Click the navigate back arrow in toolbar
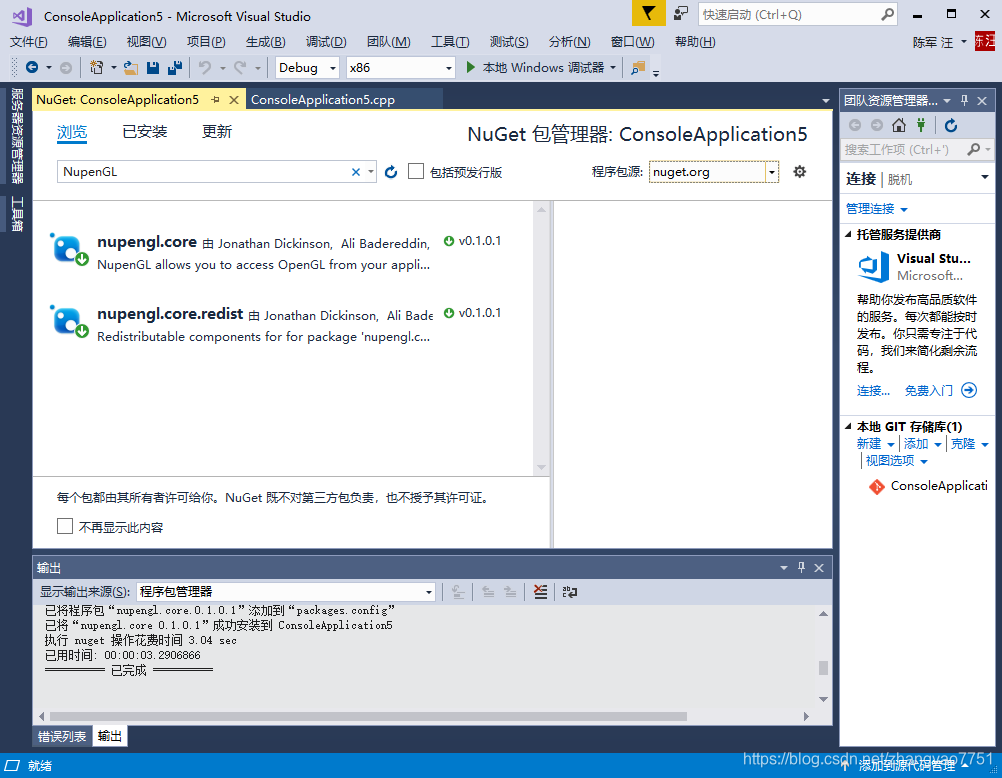 coord(32,67)
